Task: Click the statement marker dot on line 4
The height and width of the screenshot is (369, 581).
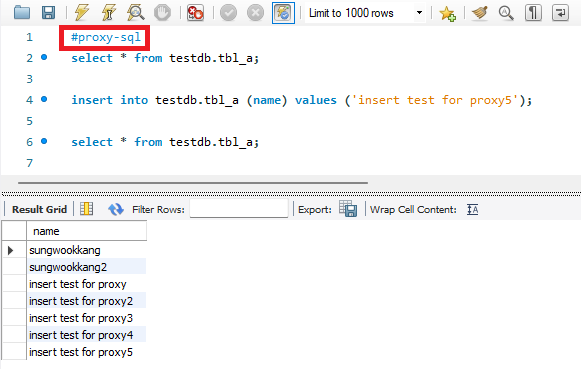Action: [x=44, y=99]
